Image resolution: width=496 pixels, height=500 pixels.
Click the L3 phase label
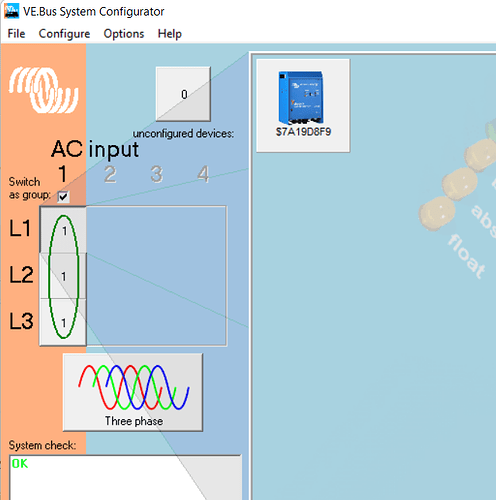[21, 321]
